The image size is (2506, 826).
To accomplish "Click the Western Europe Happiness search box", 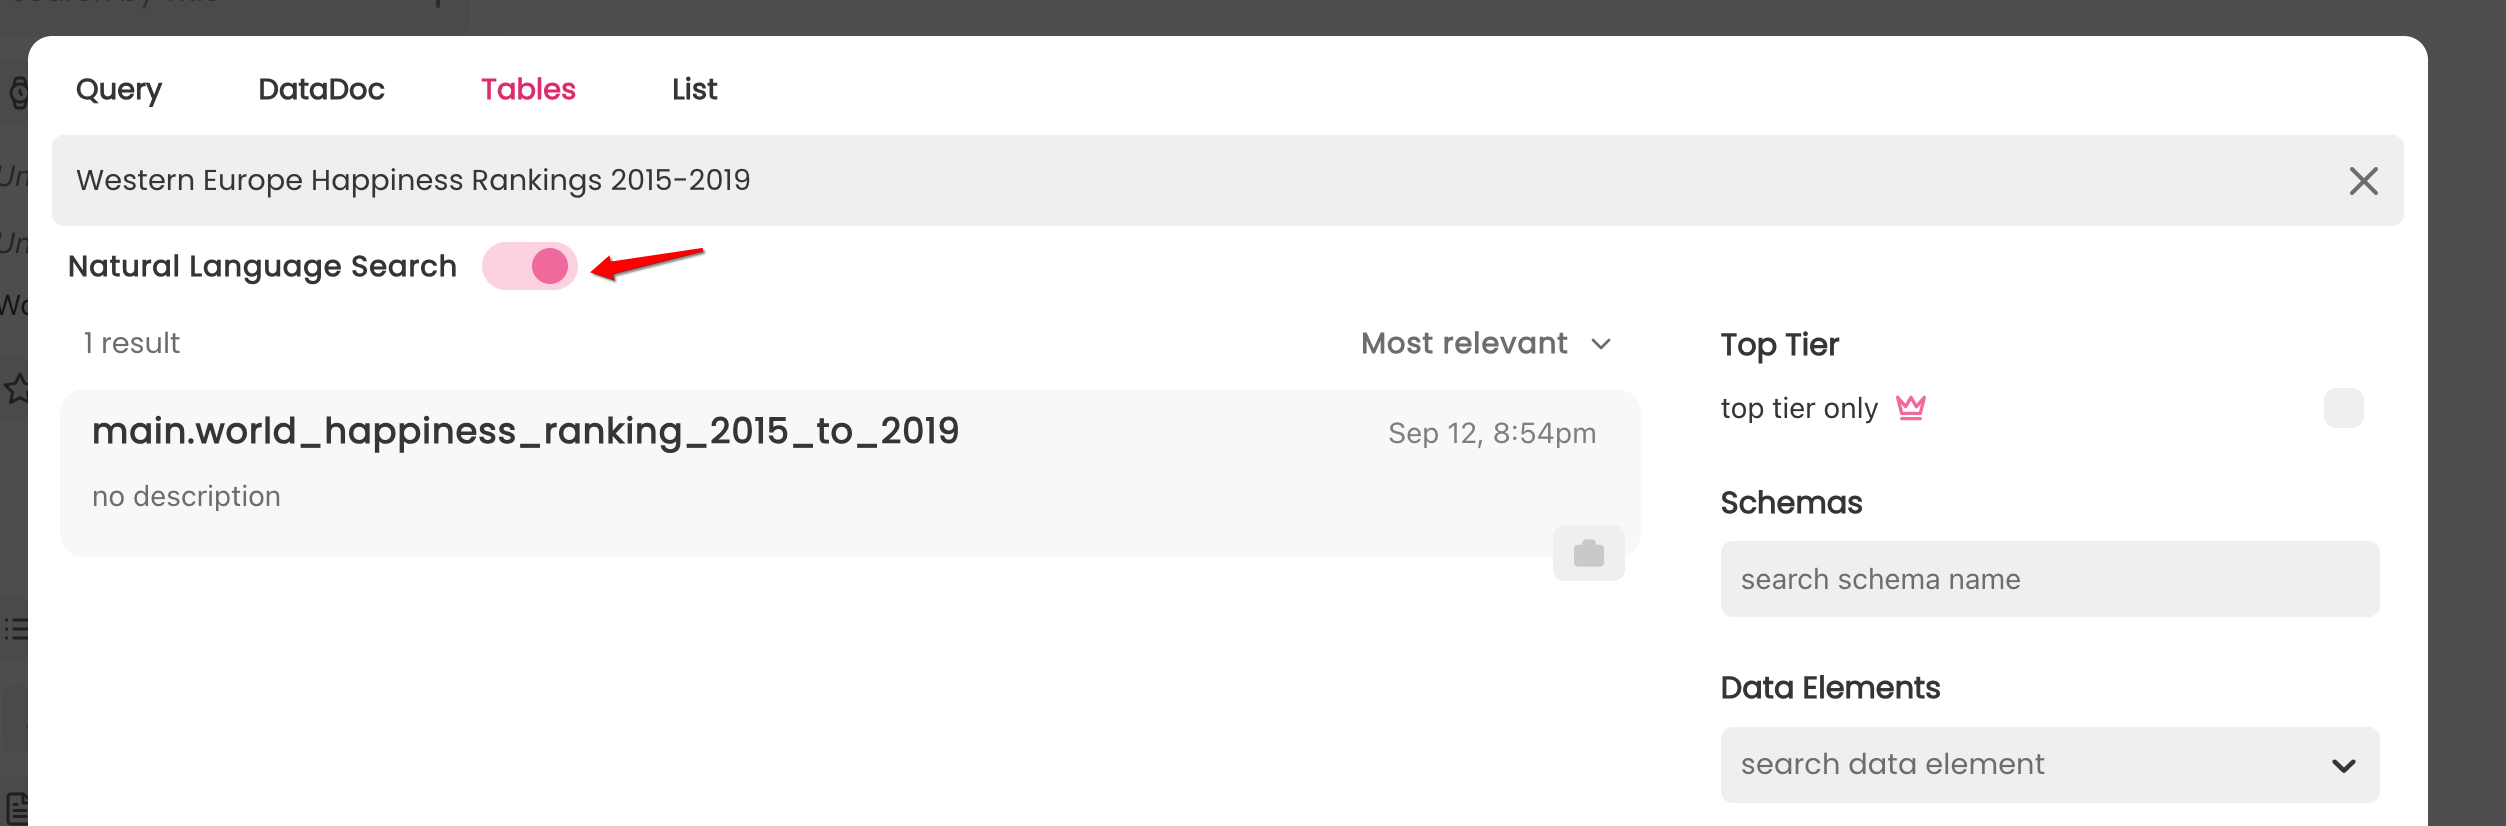I will pyautogui.click(x=1200, y=181).
